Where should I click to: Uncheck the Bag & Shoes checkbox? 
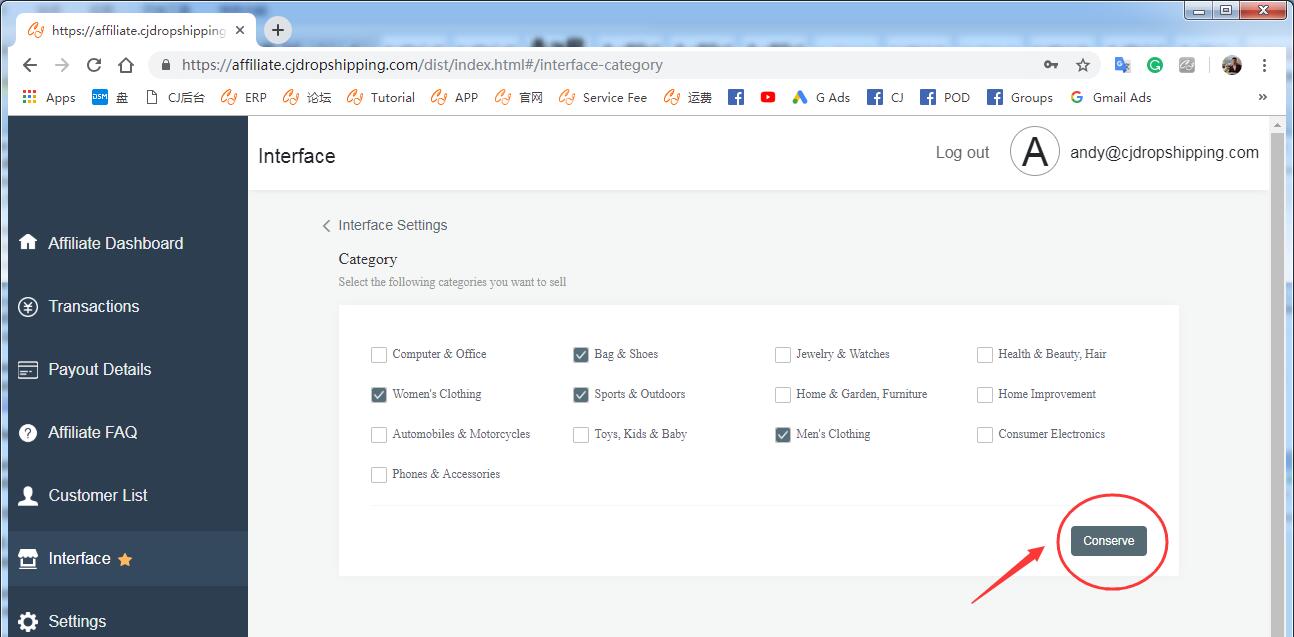tap(581, 355)
